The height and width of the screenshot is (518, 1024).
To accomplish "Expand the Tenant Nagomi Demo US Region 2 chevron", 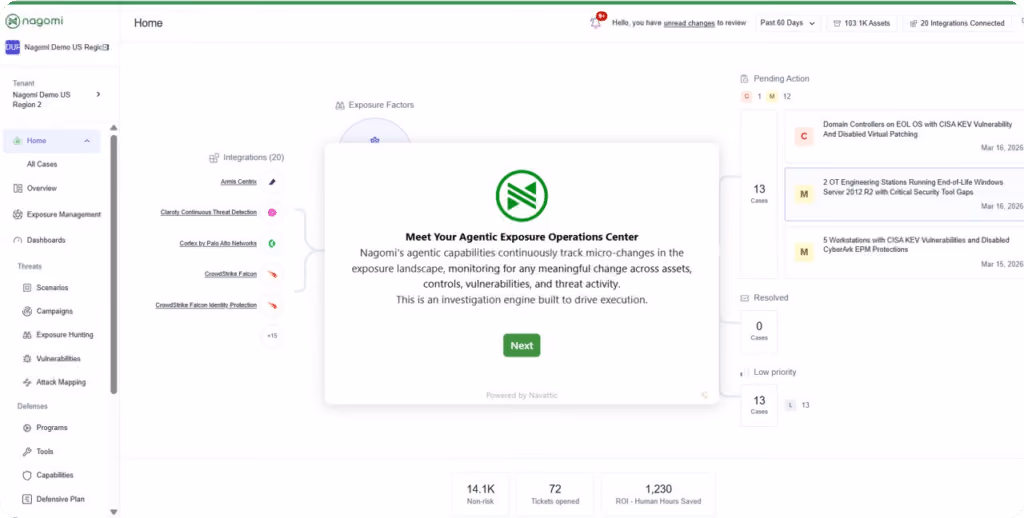I will click(99, 94).
